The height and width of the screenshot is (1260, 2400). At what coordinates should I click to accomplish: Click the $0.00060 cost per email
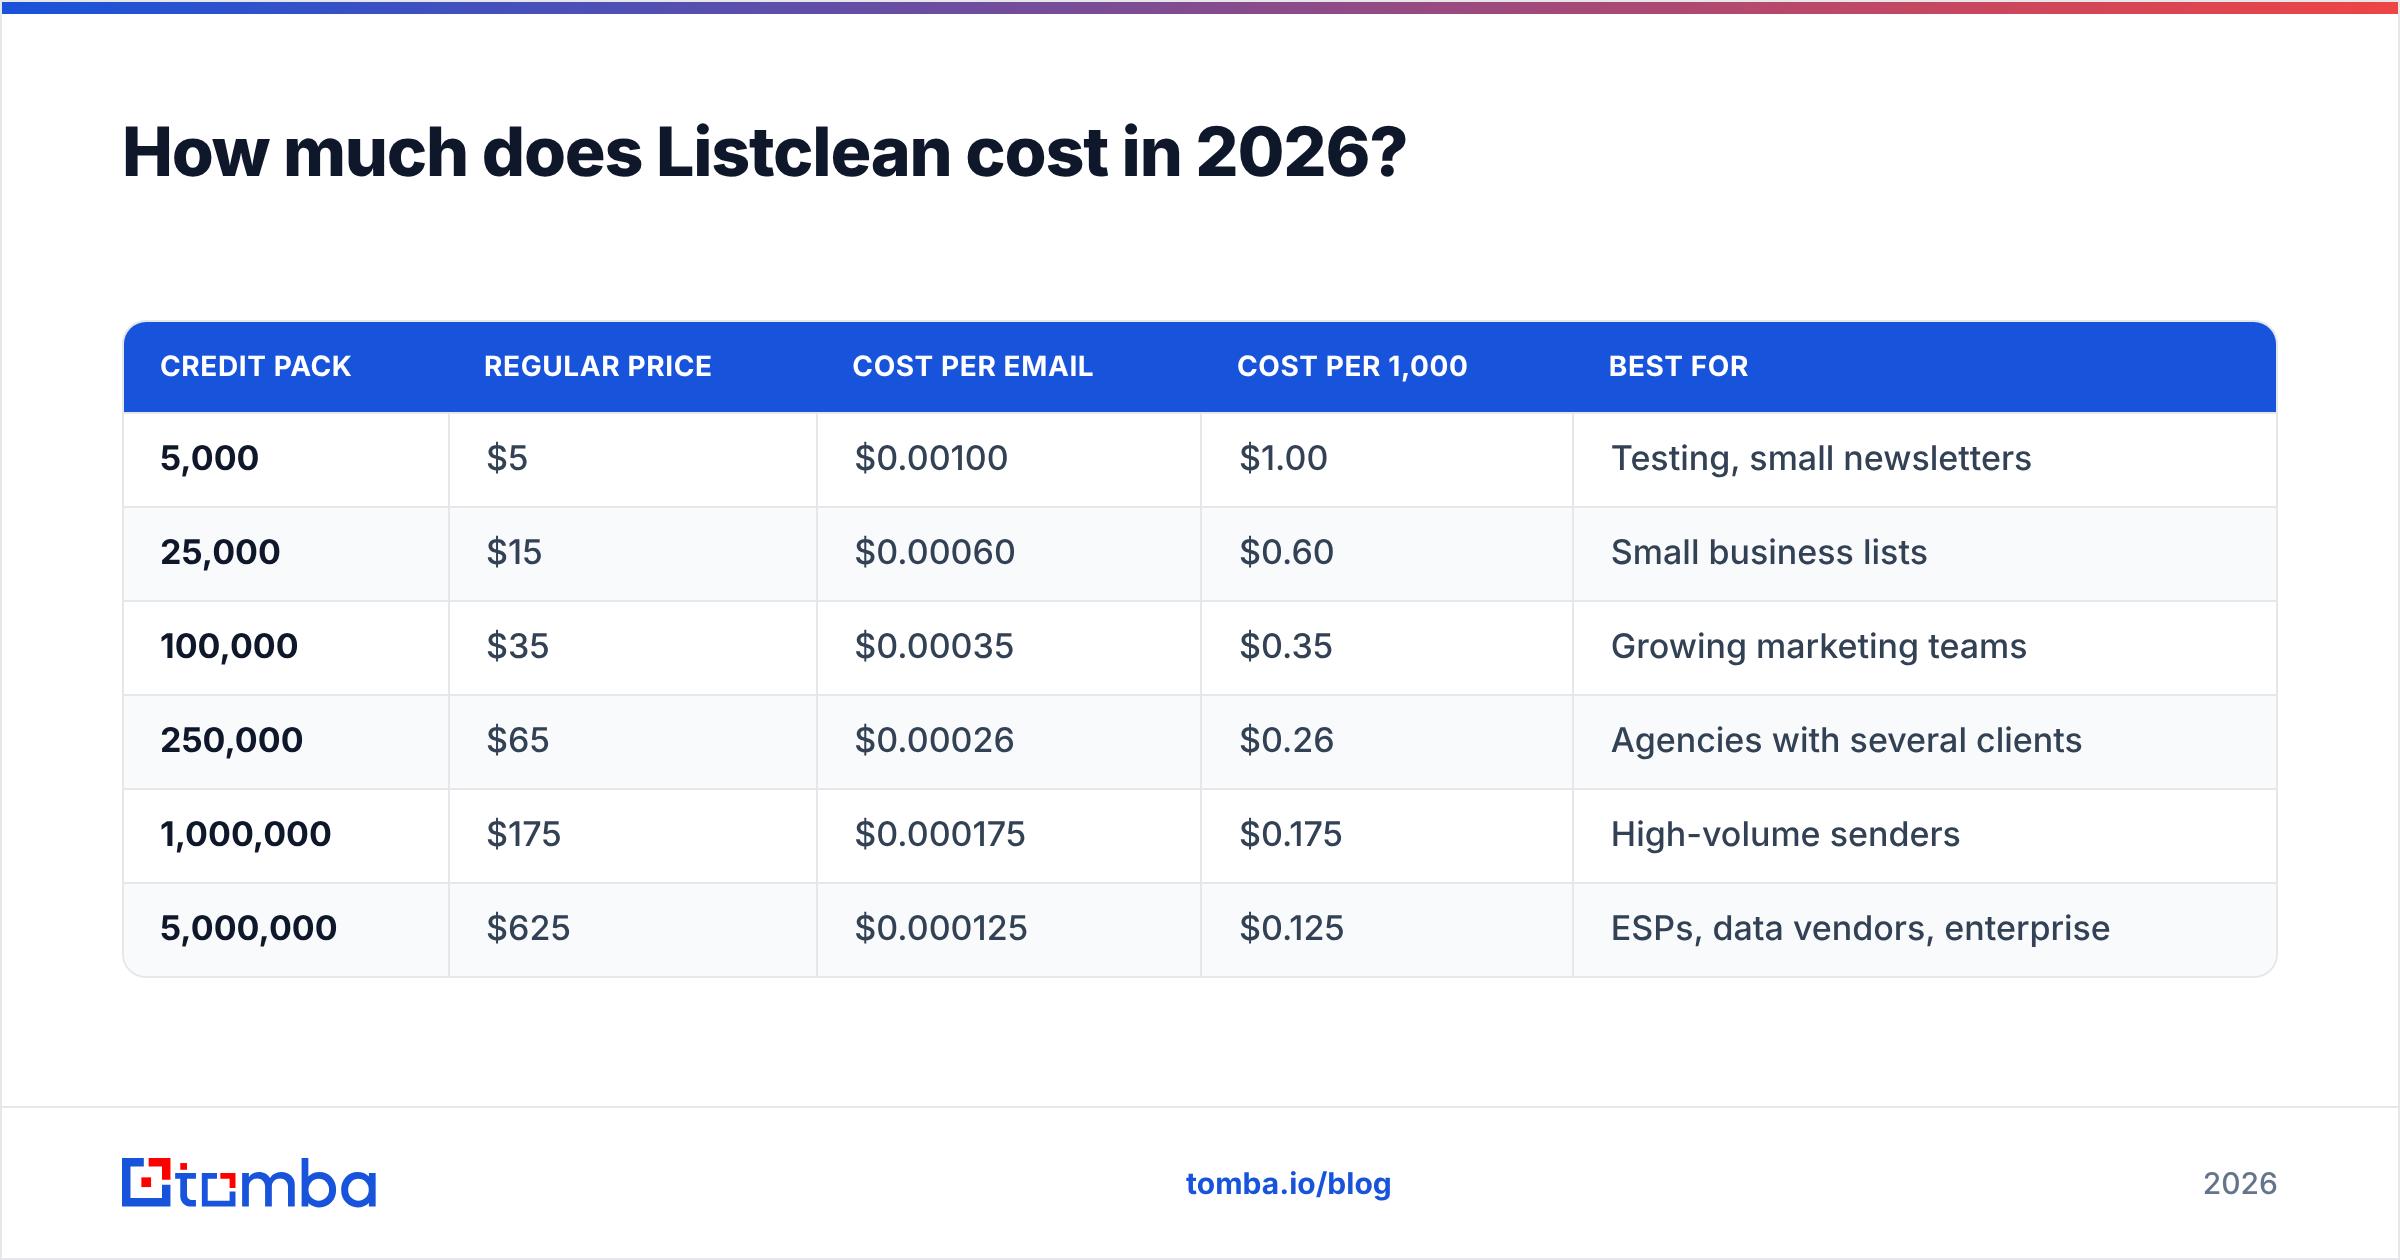(935, 552)
